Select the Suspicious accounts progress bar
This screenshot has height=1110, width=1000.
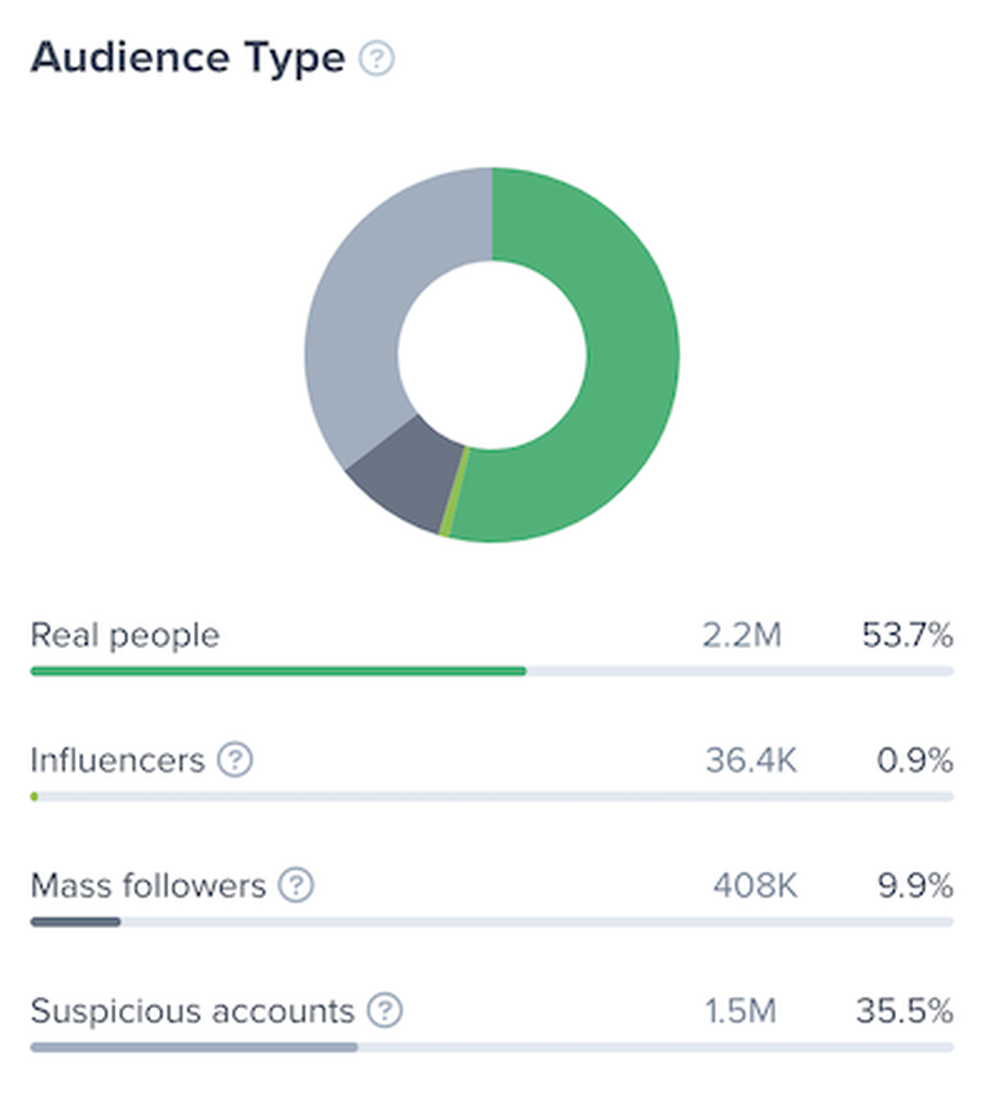pyautogui.click(x=194, y=1047)
